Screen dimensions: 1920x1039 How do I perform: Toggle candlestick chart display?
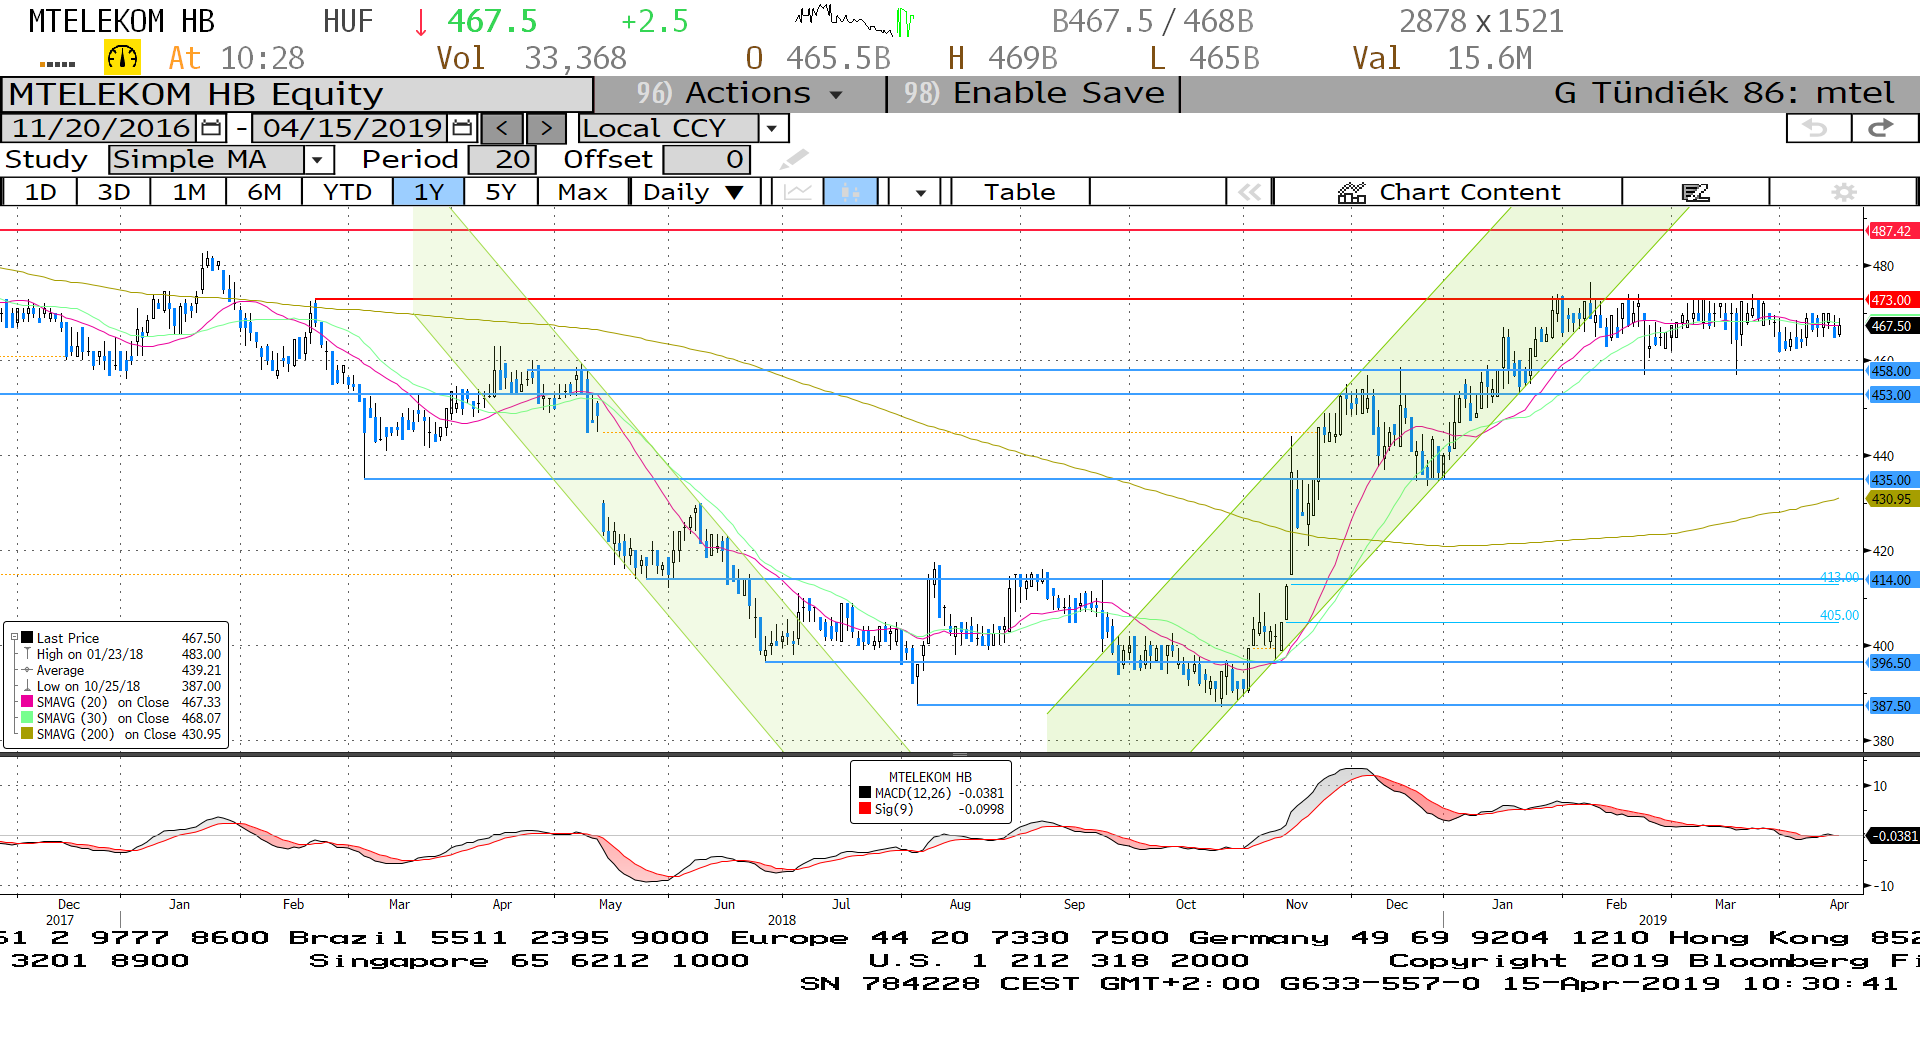coord(850,192)
